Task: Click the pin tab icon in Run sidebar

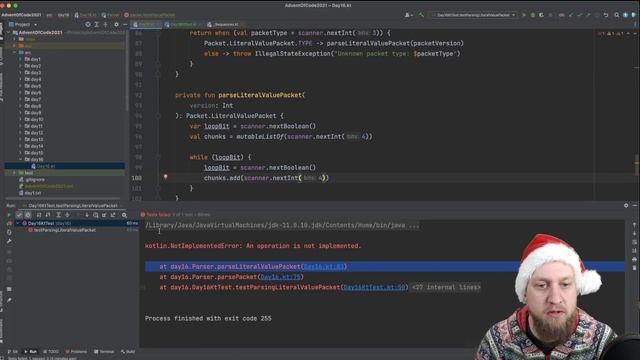Action: tap(9, 300)
